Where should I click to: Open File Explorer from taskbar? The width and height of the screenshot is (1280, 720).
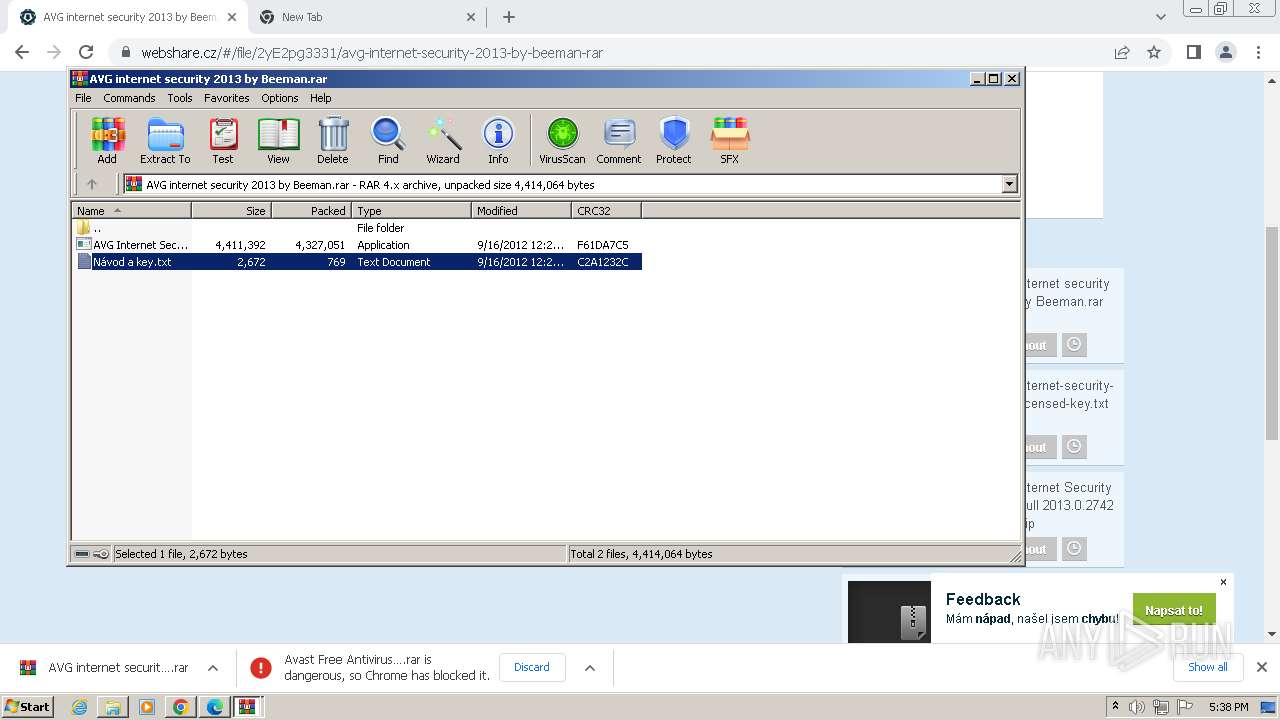pos(113,707)
